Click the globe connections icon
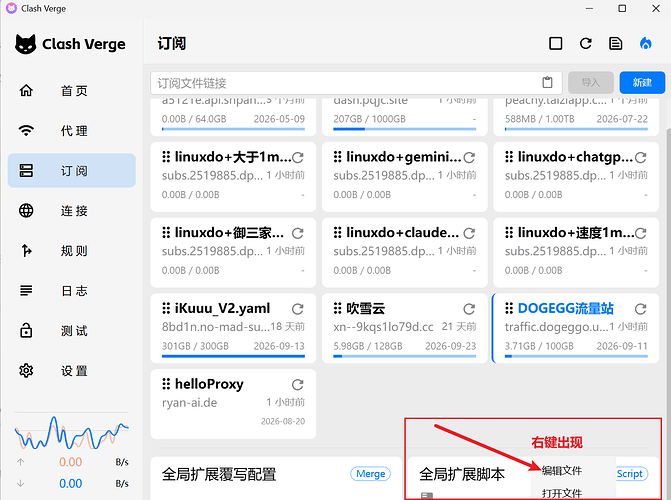 [x=26, y=211]
